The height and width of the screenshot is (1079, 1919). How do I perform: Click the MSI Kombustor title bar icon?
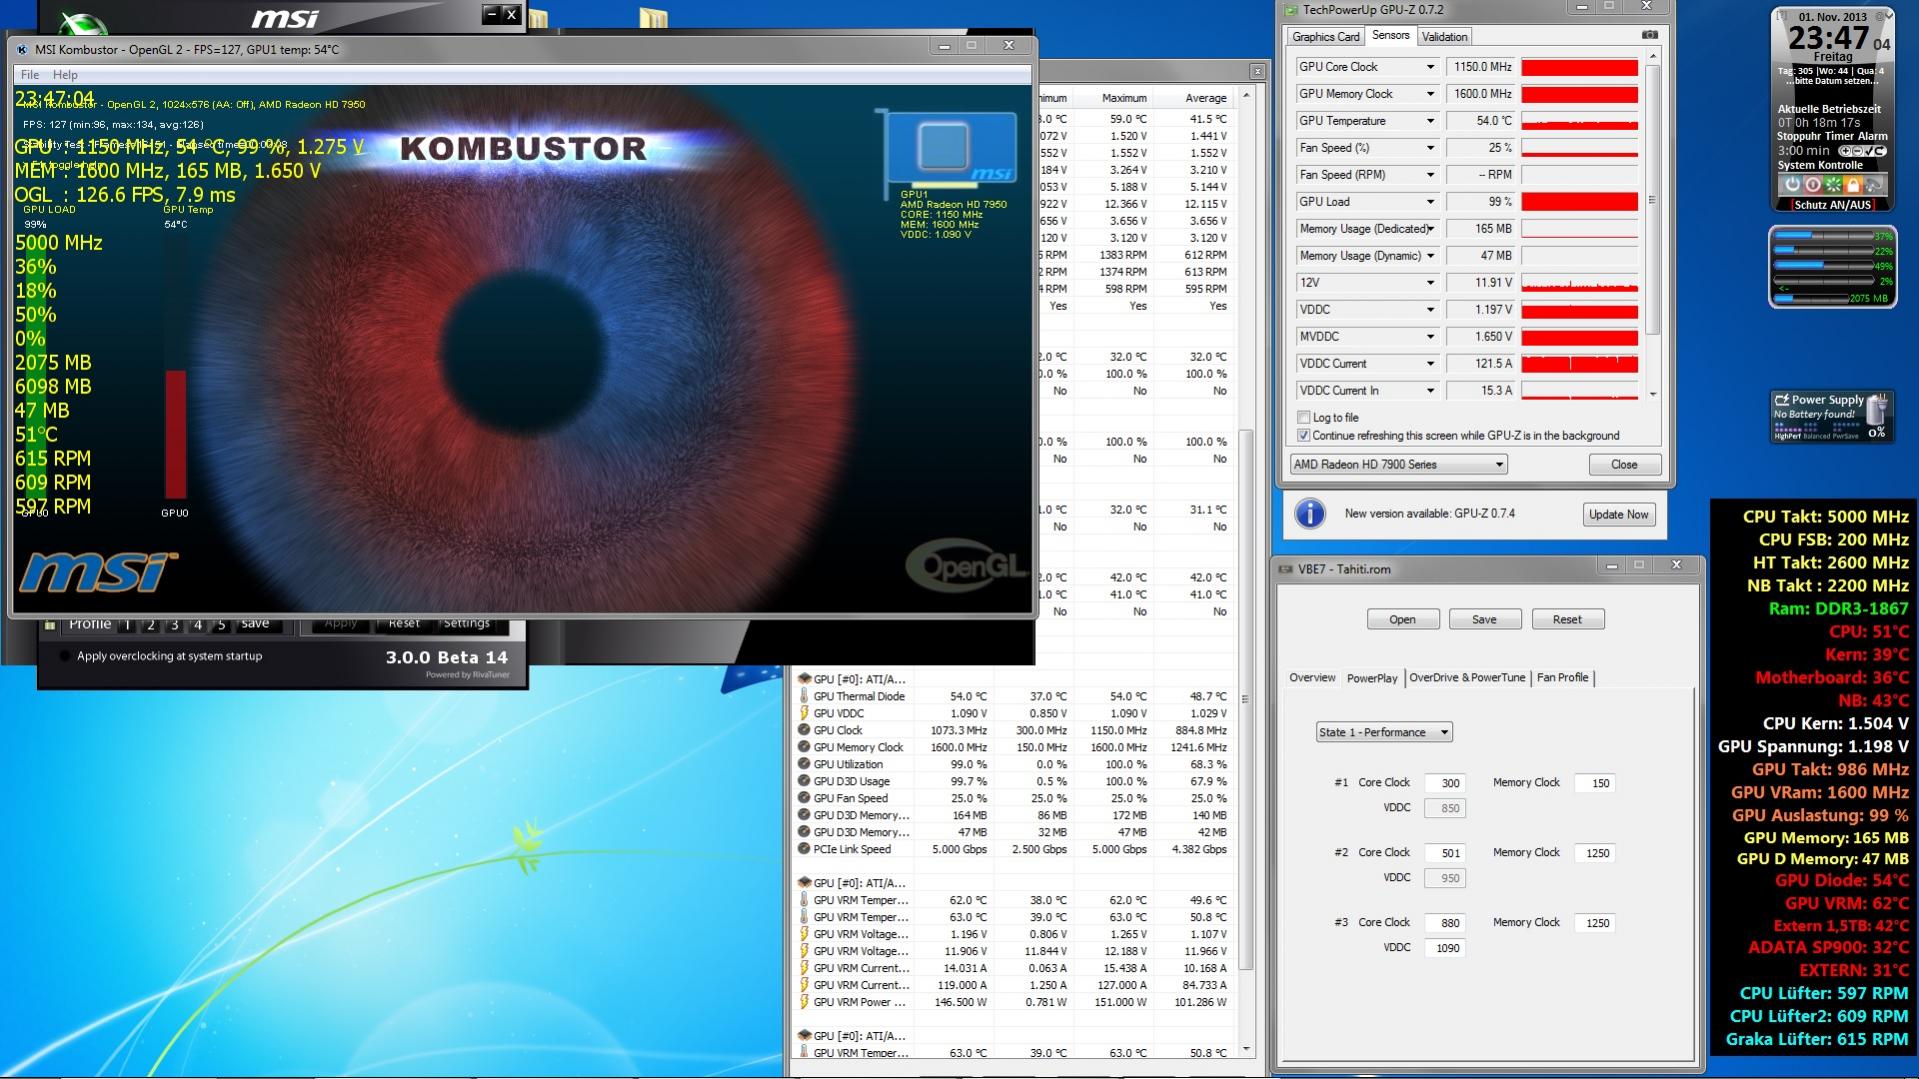pyautogui.click(x=22, y=49)
